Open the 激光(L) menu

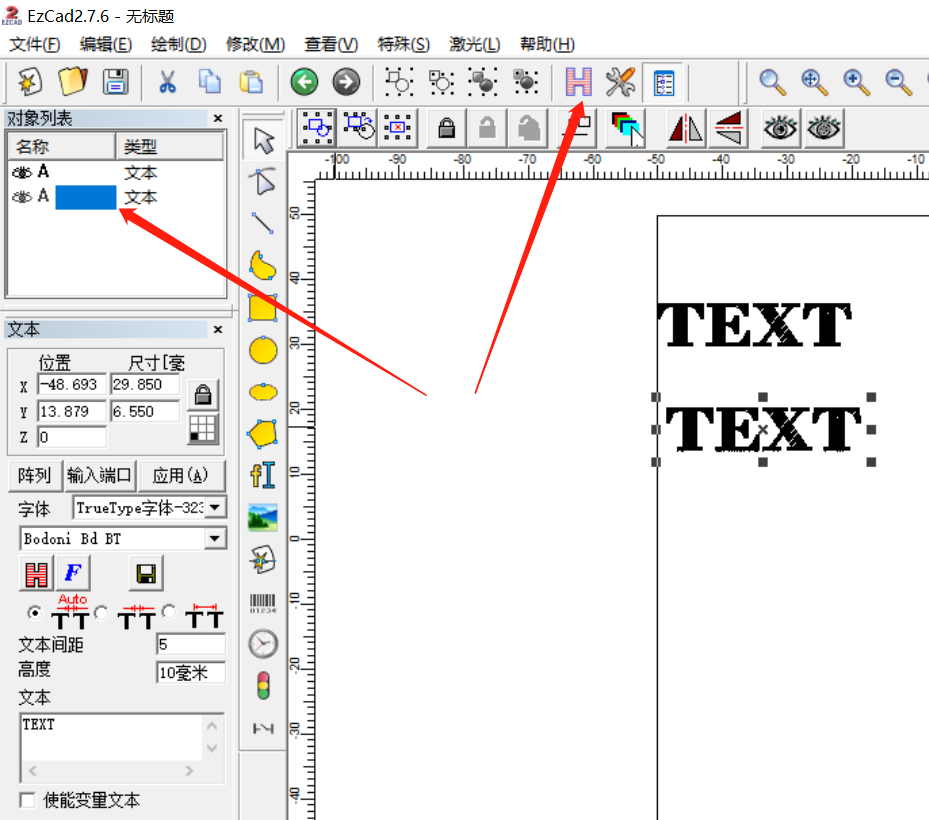[x=475, y=44]
